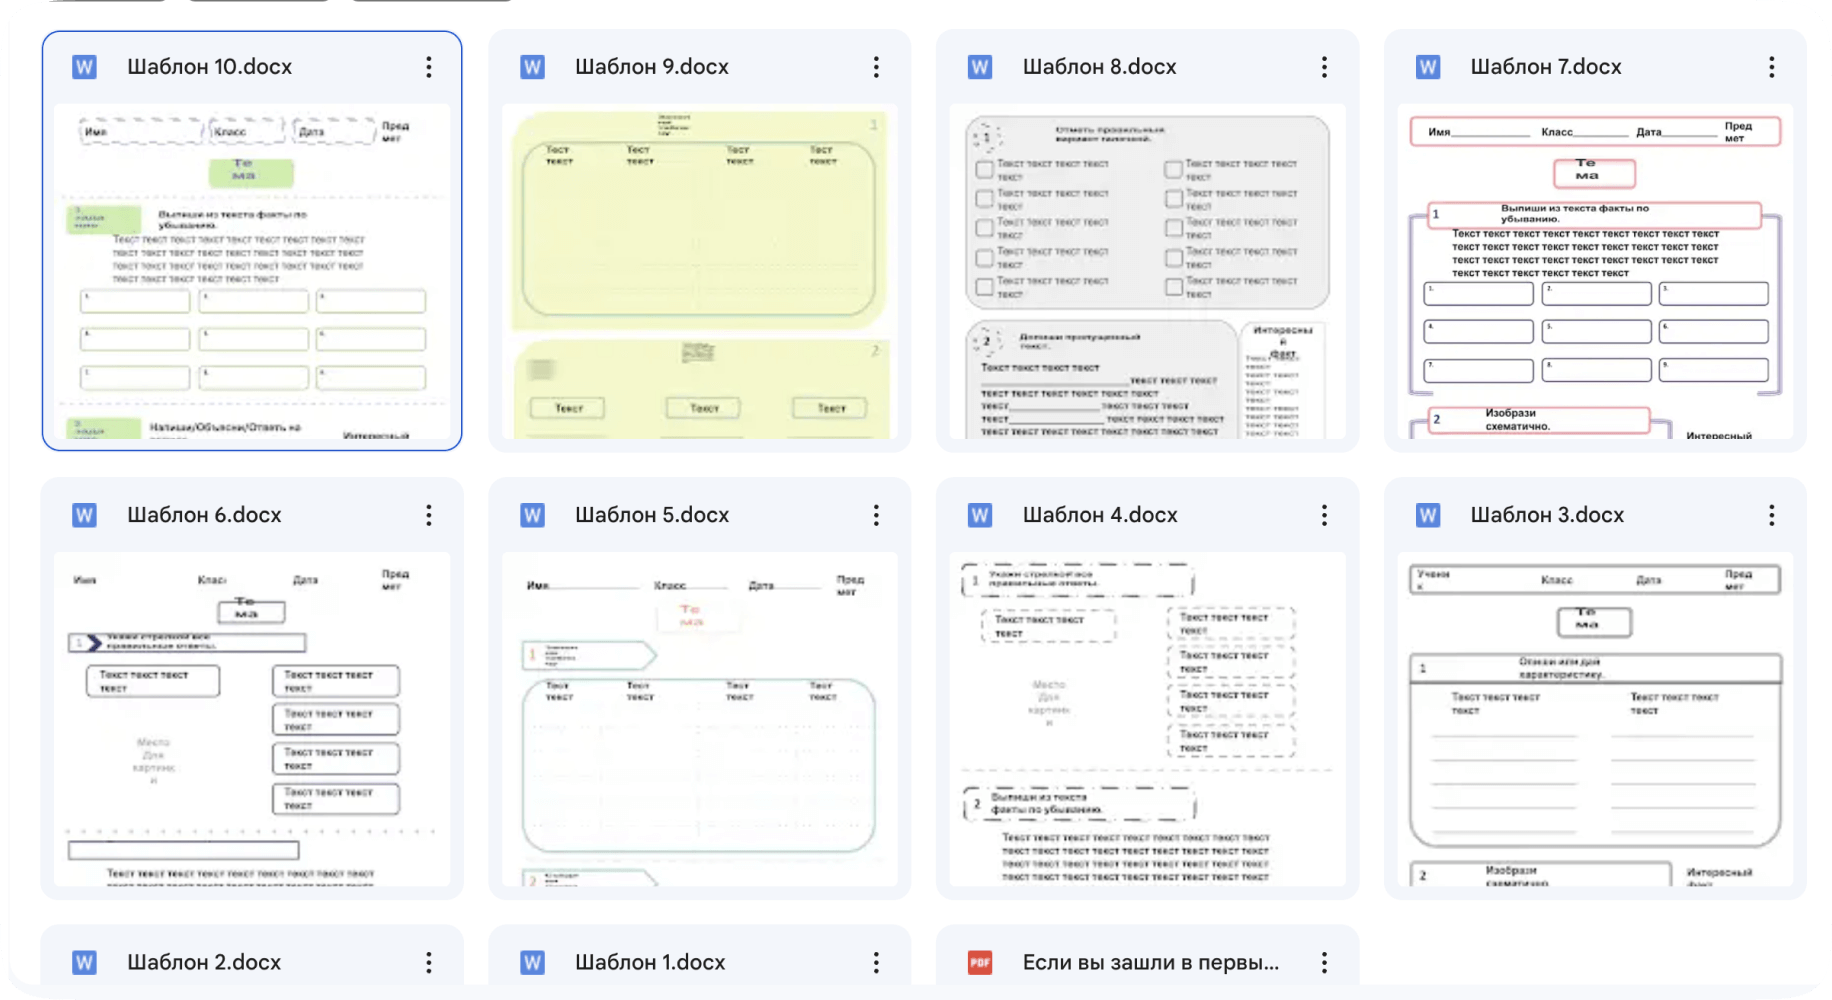
Task: Open more options for Шаблон 9.docx
Action: click(x=876, y=67)
